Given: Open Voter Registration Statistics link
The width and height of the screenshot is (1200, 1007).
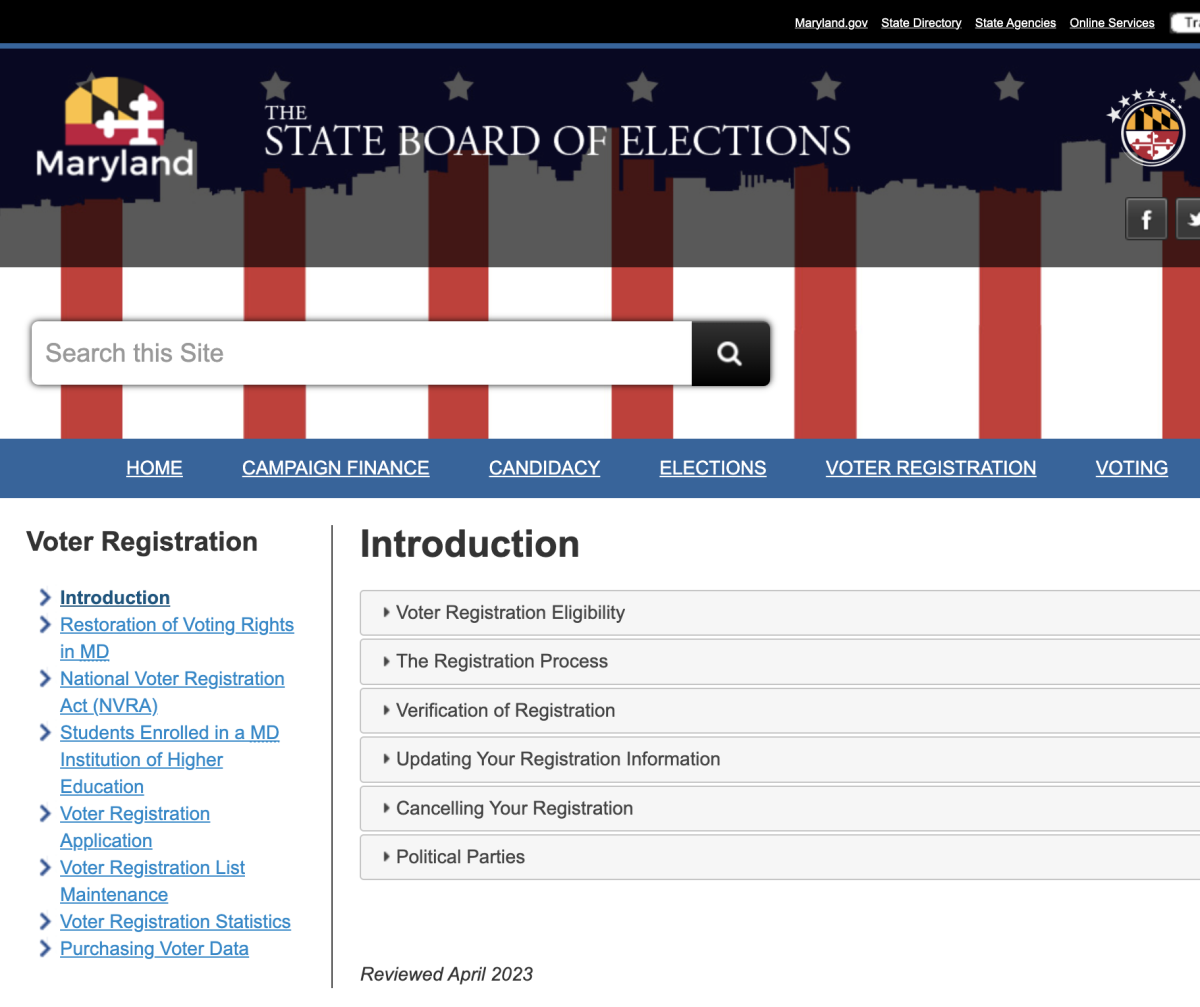Looking at the screenshot, I should pyautogui.click(x=175, y=922).
